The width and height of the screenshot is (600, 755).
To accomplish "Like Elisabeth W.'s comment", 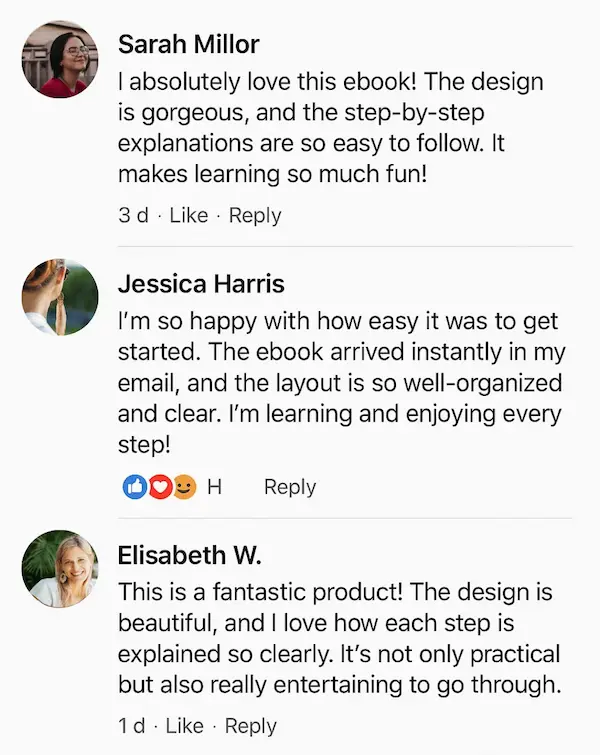I will 184,726.
